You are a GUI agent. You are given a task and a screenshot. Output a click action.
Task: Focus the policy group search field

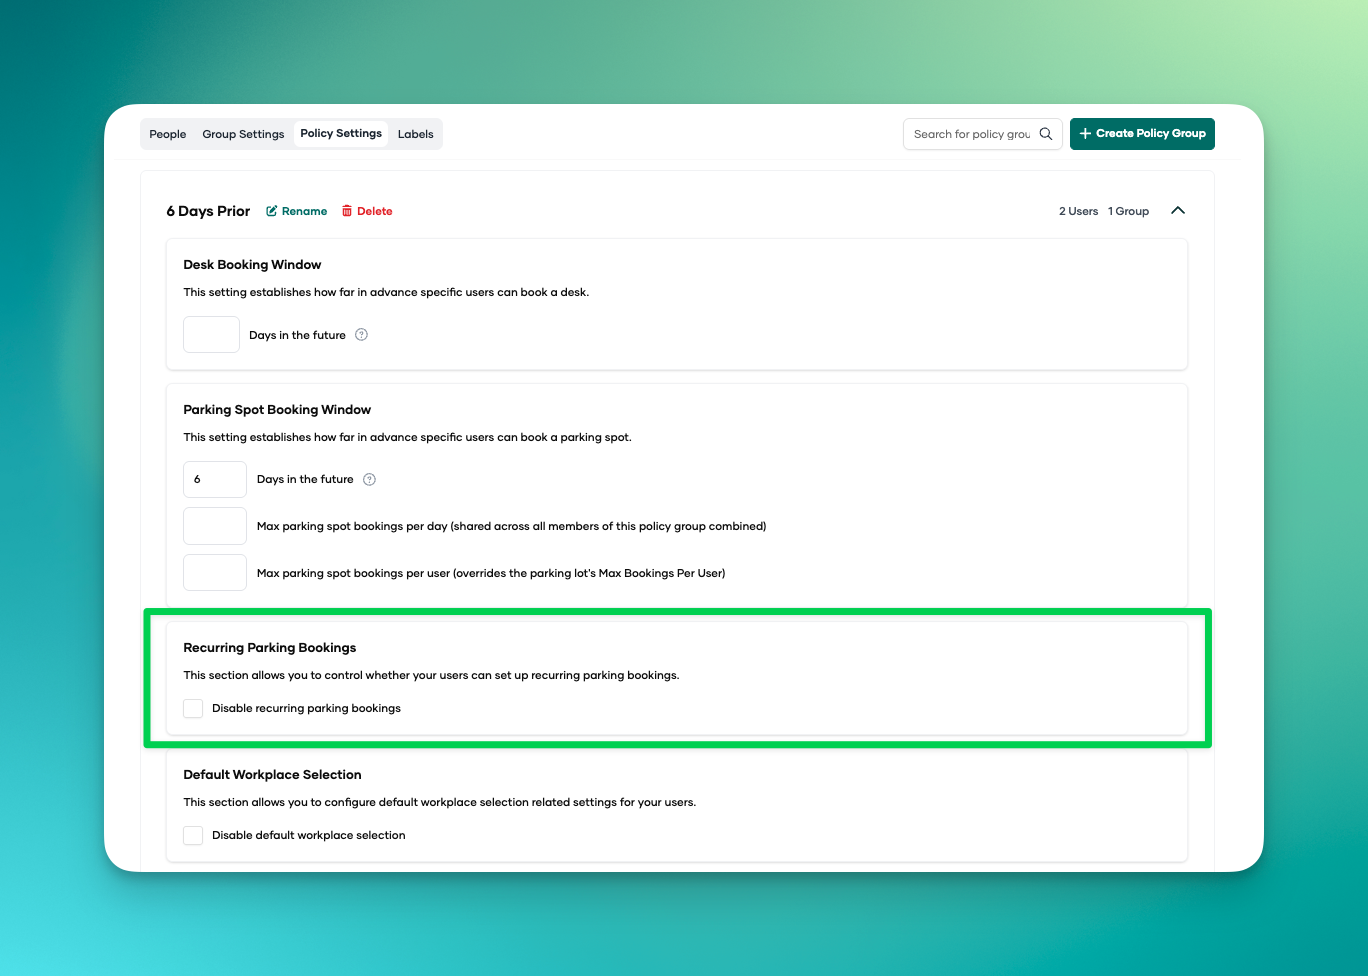click(982, 134)
